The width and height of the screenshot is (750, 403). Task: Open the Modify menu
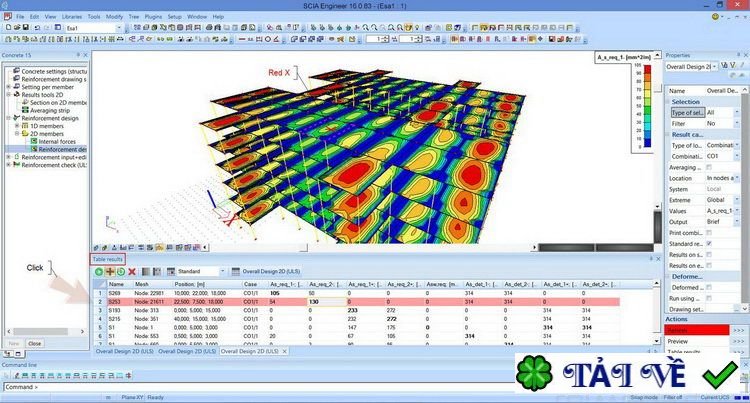pos(114,17)
